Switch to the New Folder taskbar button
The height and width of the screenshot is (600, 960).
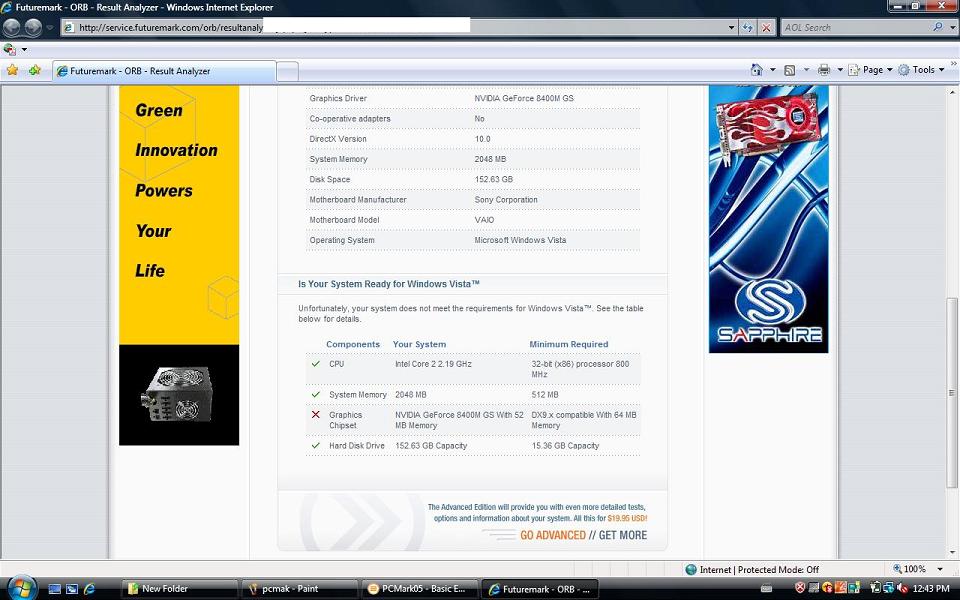coord(179,590)
